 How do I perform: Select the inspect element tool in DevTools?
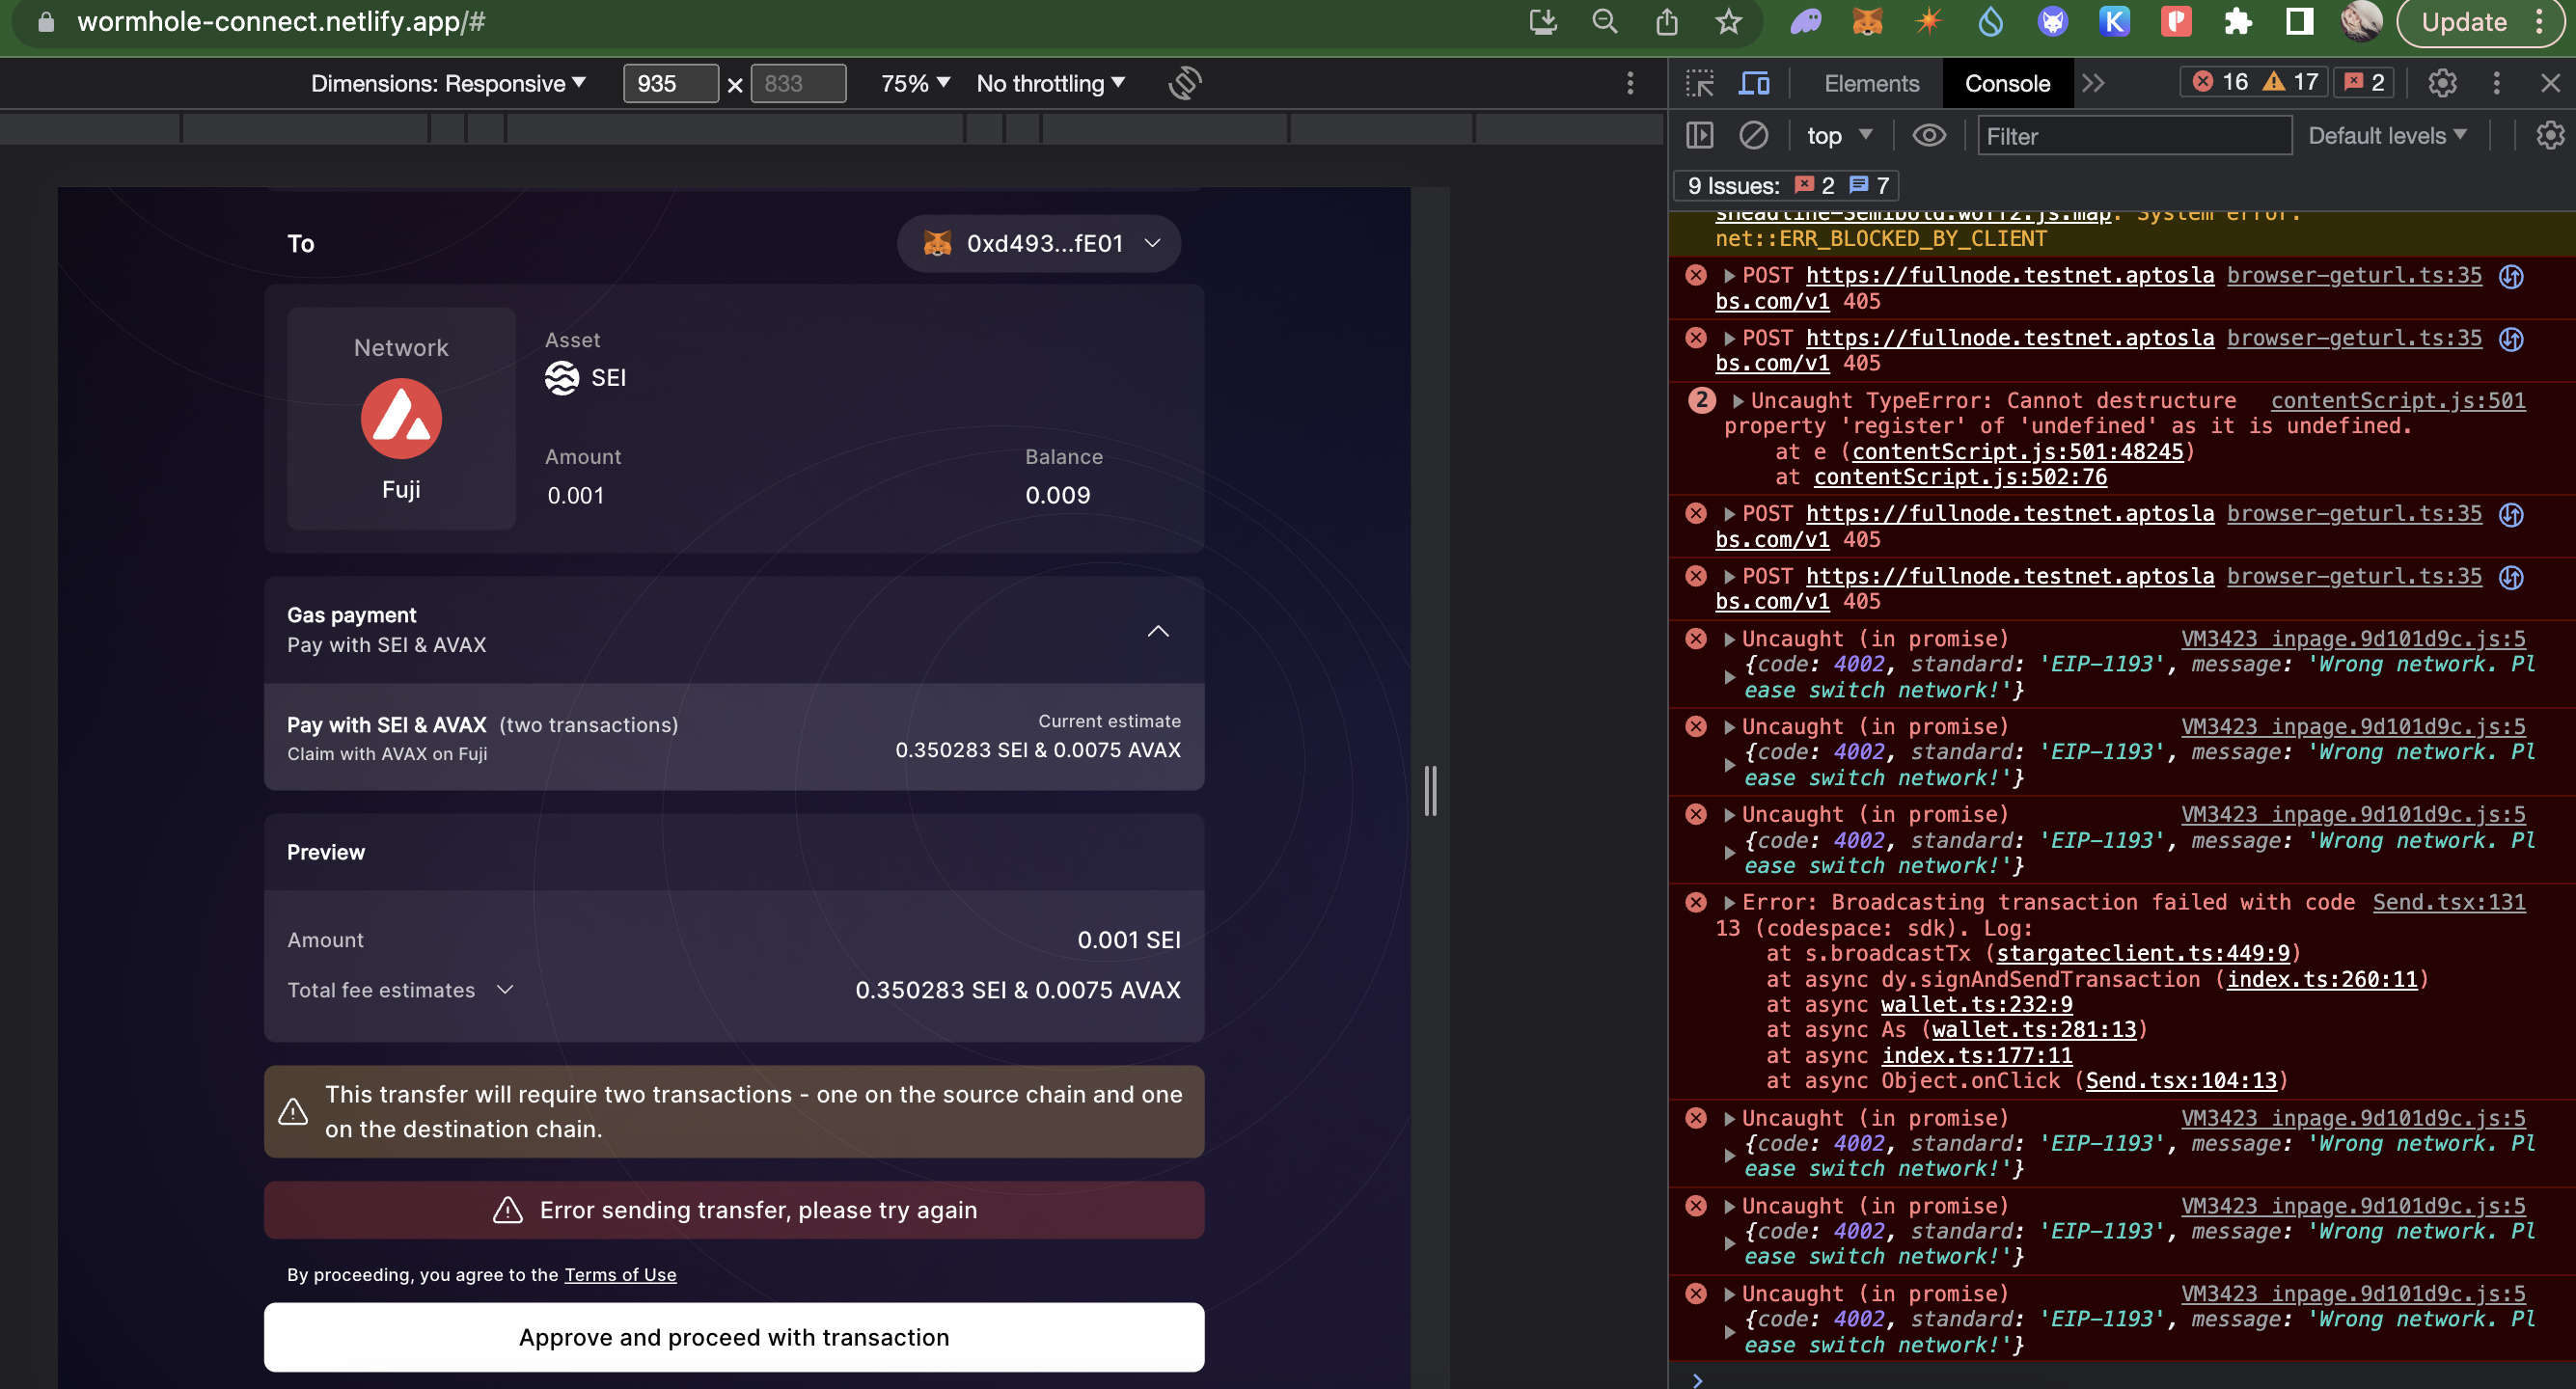(x=1698, y=83)
